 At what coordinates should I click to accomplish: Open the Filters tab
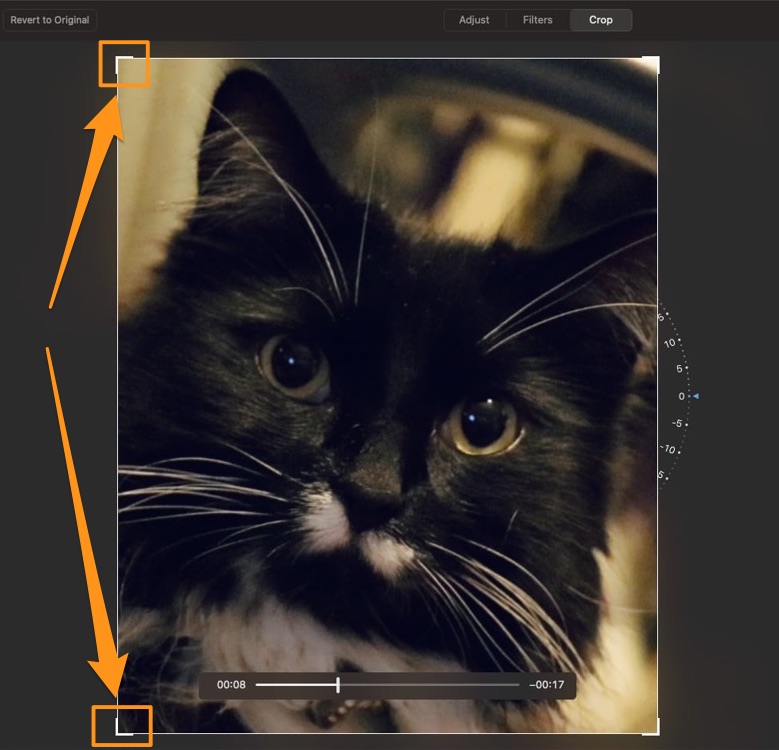(538, 20)
